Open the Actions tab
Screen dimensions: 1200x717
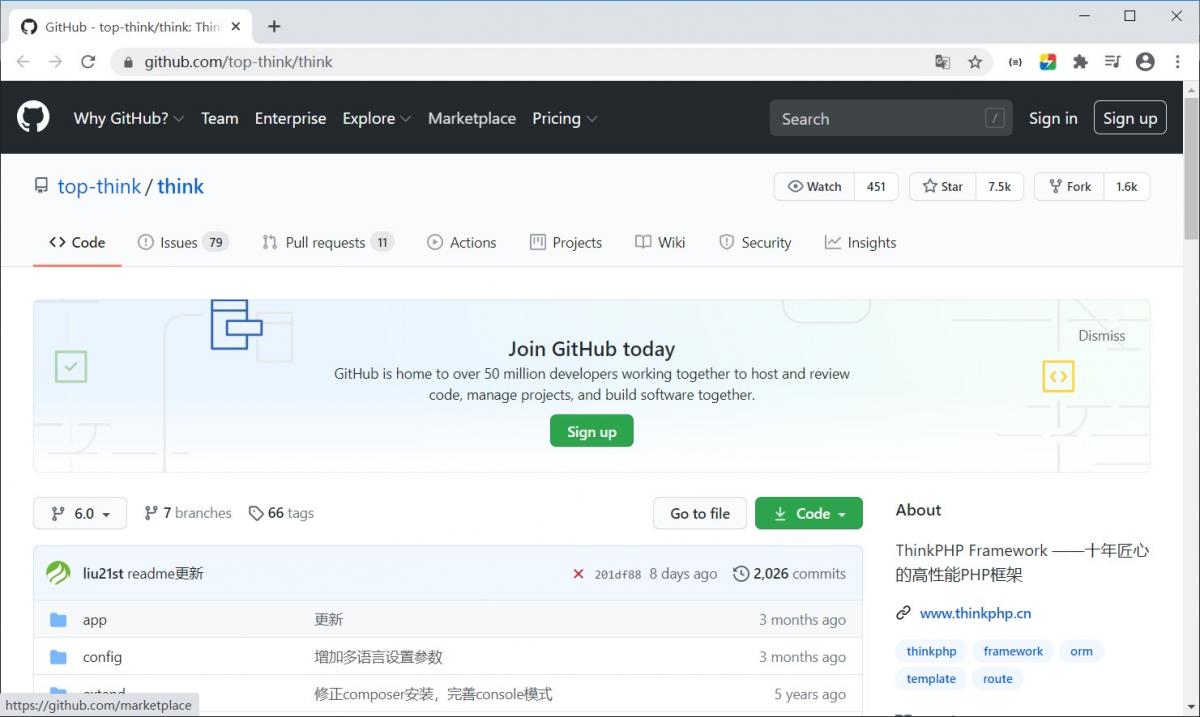pyautogui.click(x=462, y=242)
